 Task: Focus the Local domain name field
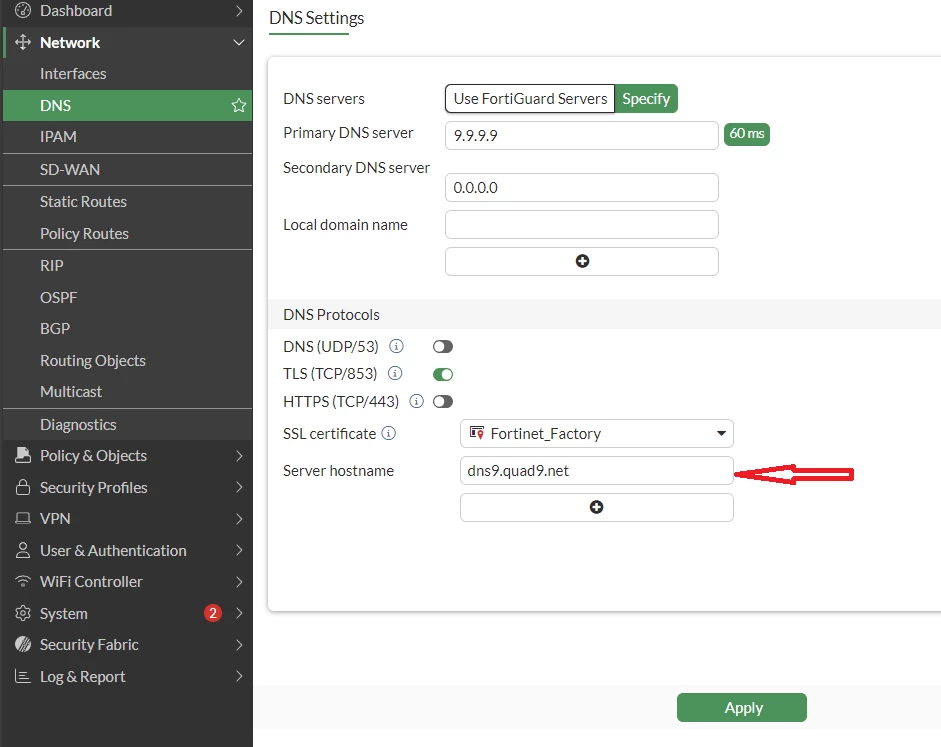(582, 225)
